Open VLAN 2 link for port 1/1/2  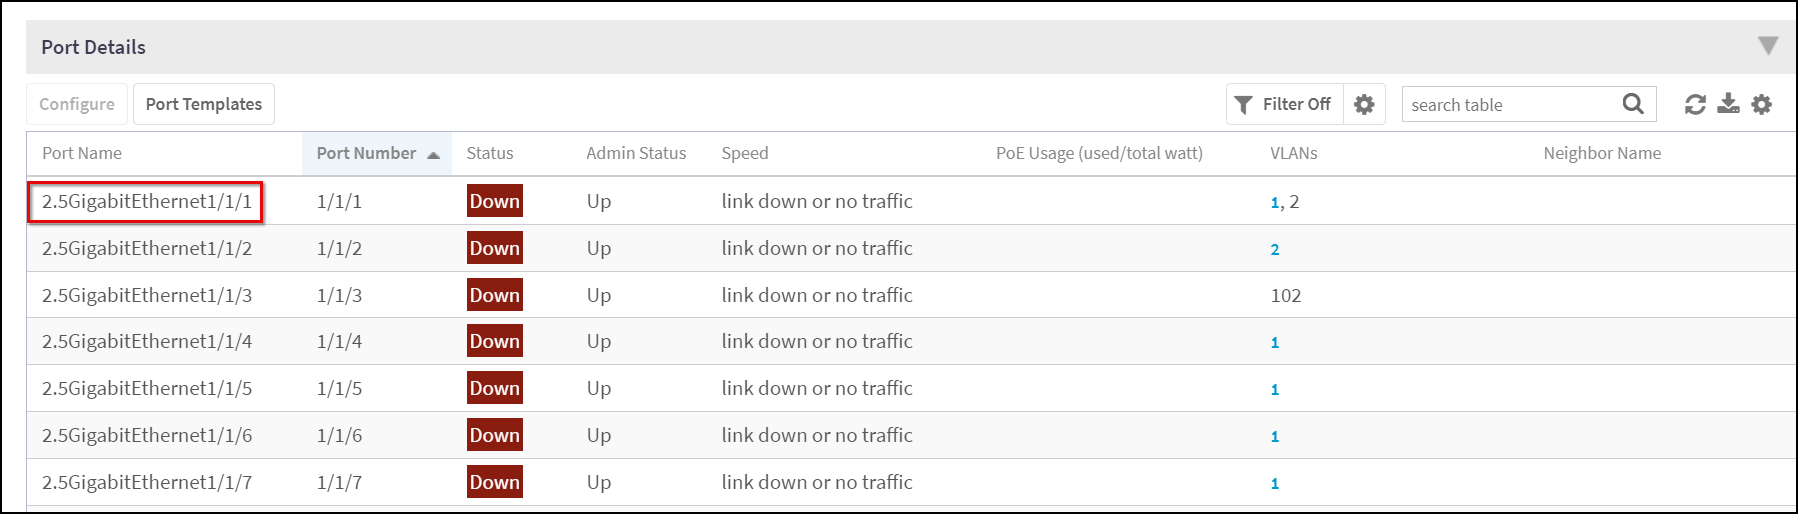click(x=1275, y=249)
